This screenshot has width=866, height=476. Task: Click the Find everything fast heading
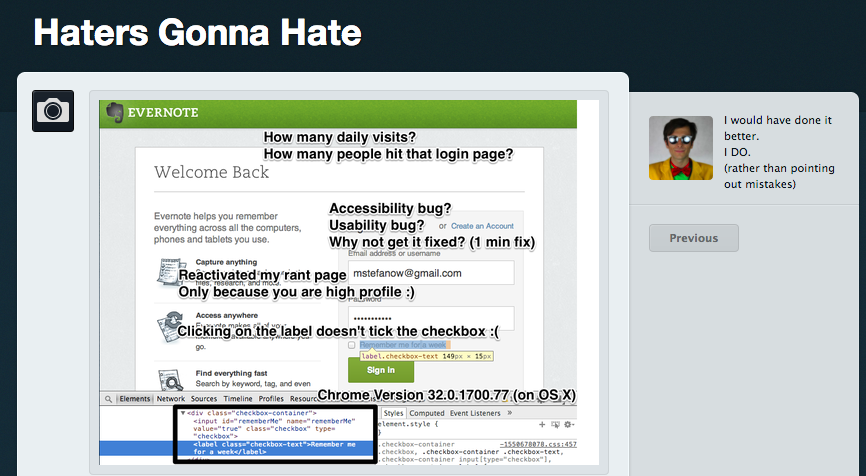point(231,373)
